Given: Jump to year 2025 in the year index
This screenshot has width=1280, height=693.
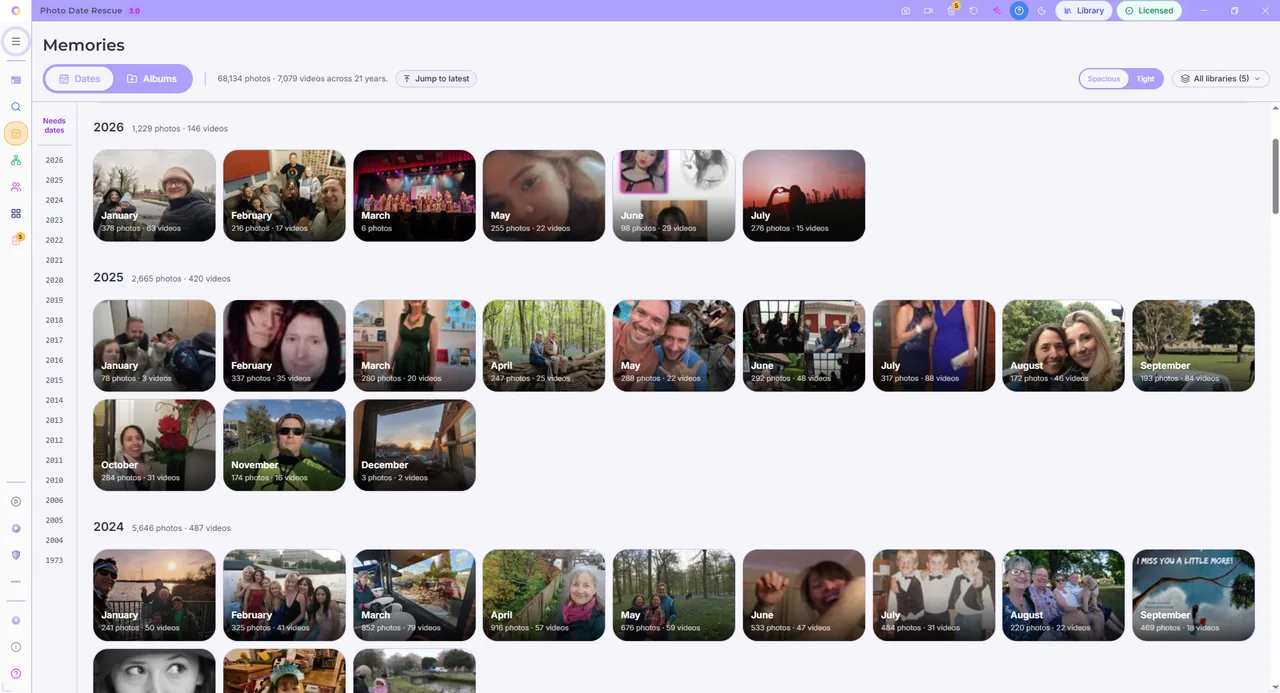Looking at the screenshot, I should coord(54,180).
